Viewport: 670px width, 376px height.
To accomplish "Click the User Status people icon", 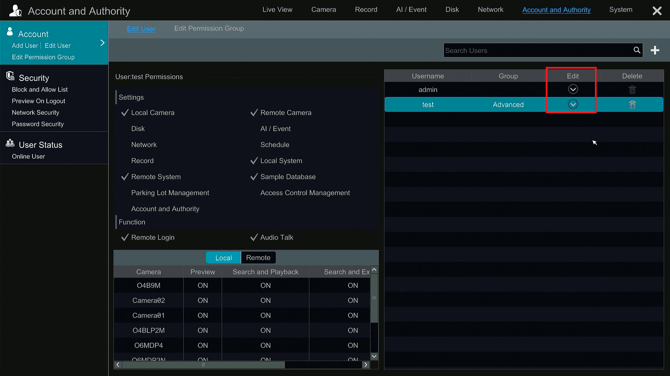I will (x=10, y=143).
